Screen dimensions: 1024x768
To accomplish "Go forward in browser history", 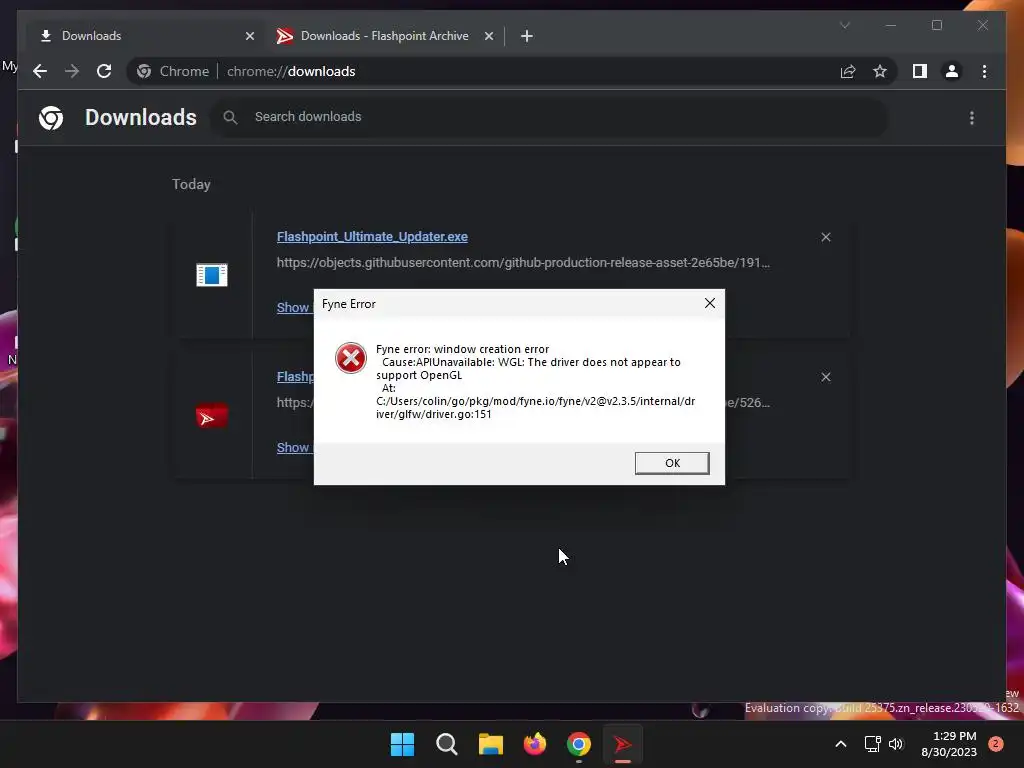I will (x=72, y=71).
